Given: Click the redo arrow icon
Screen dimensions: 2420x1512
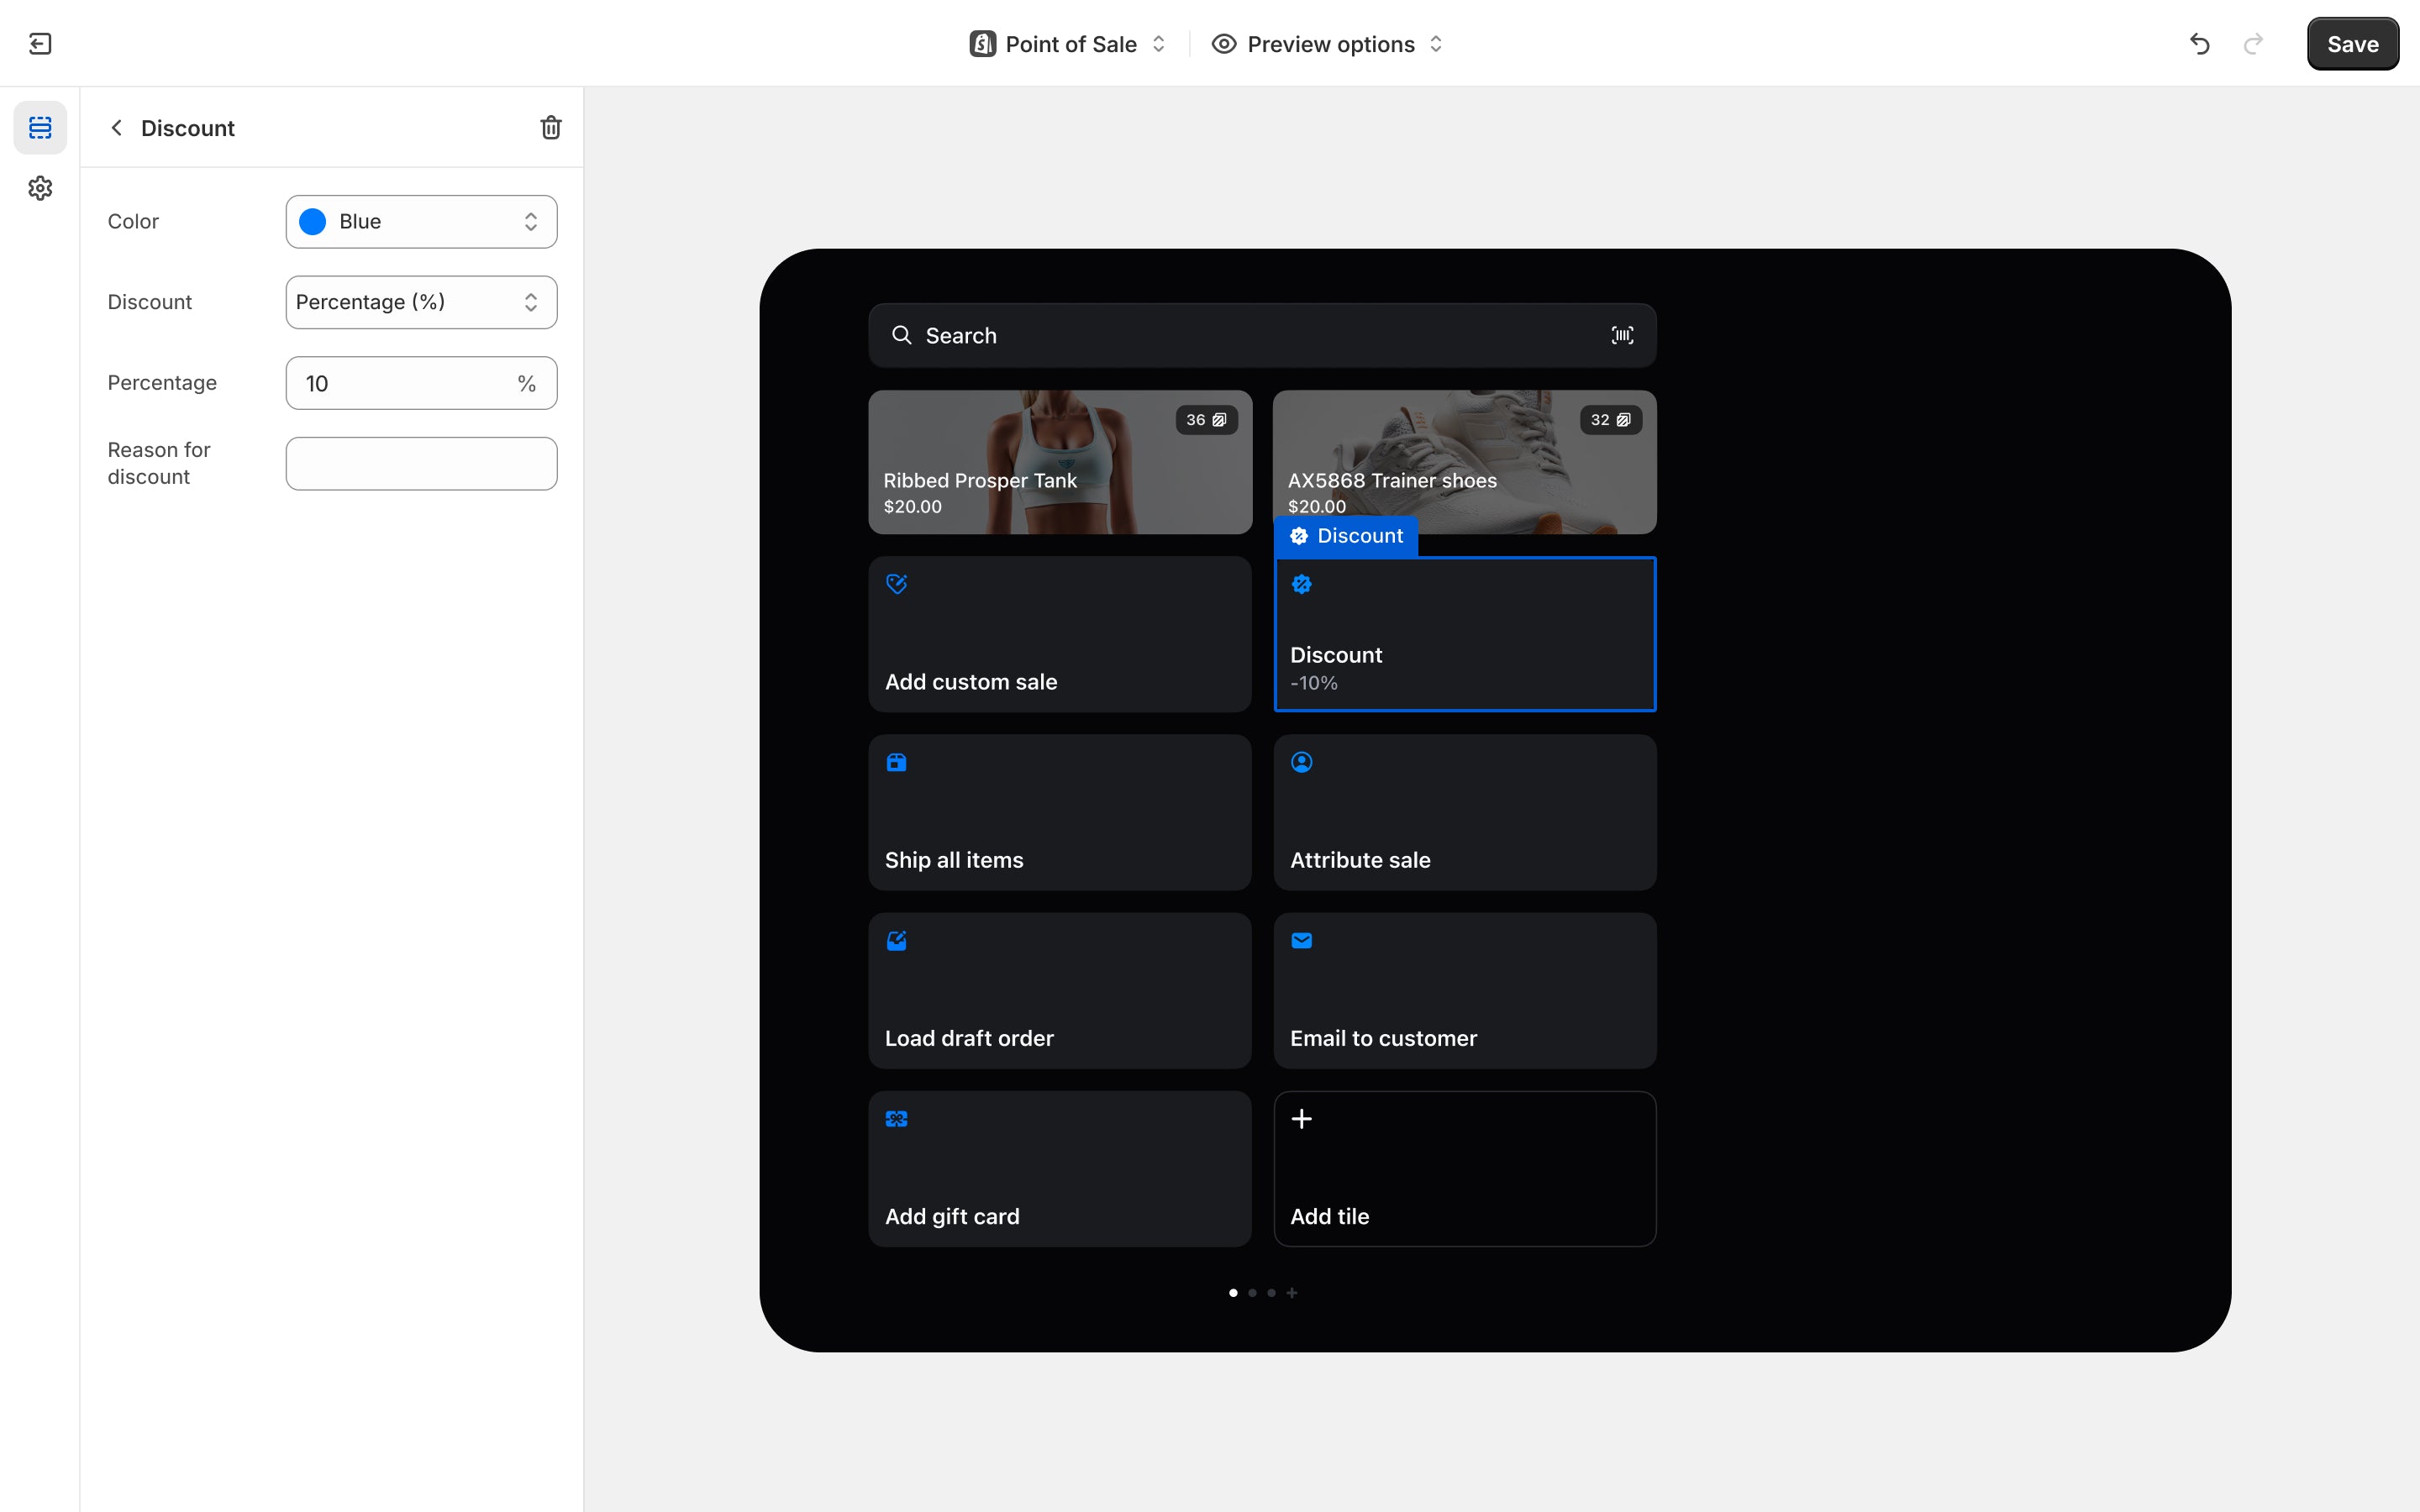Looking at the screenshot, I should click(x=2253, y=44).
